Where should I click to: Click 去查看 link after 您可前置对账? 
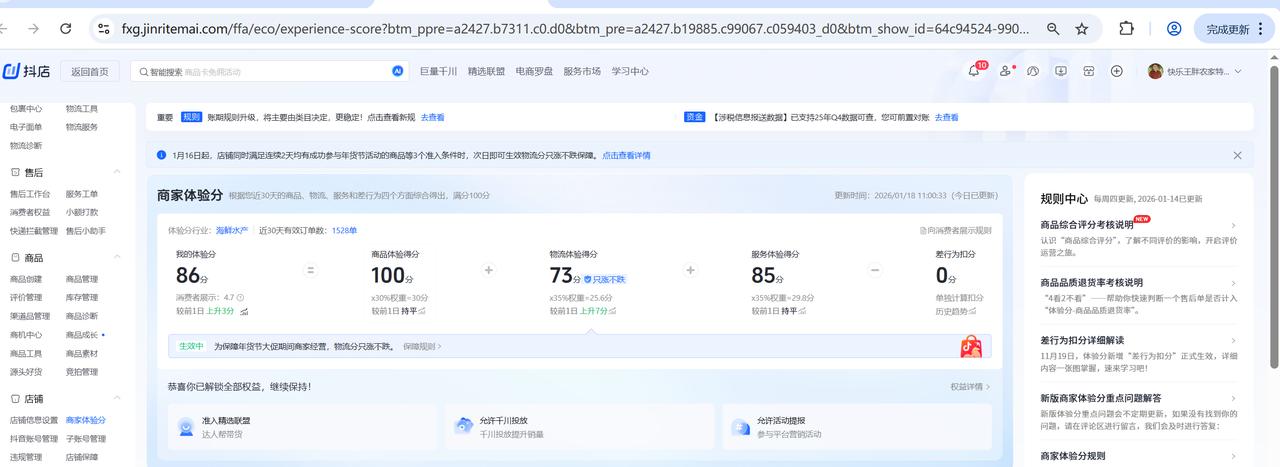pyautogui.click(x=946, y=117)
